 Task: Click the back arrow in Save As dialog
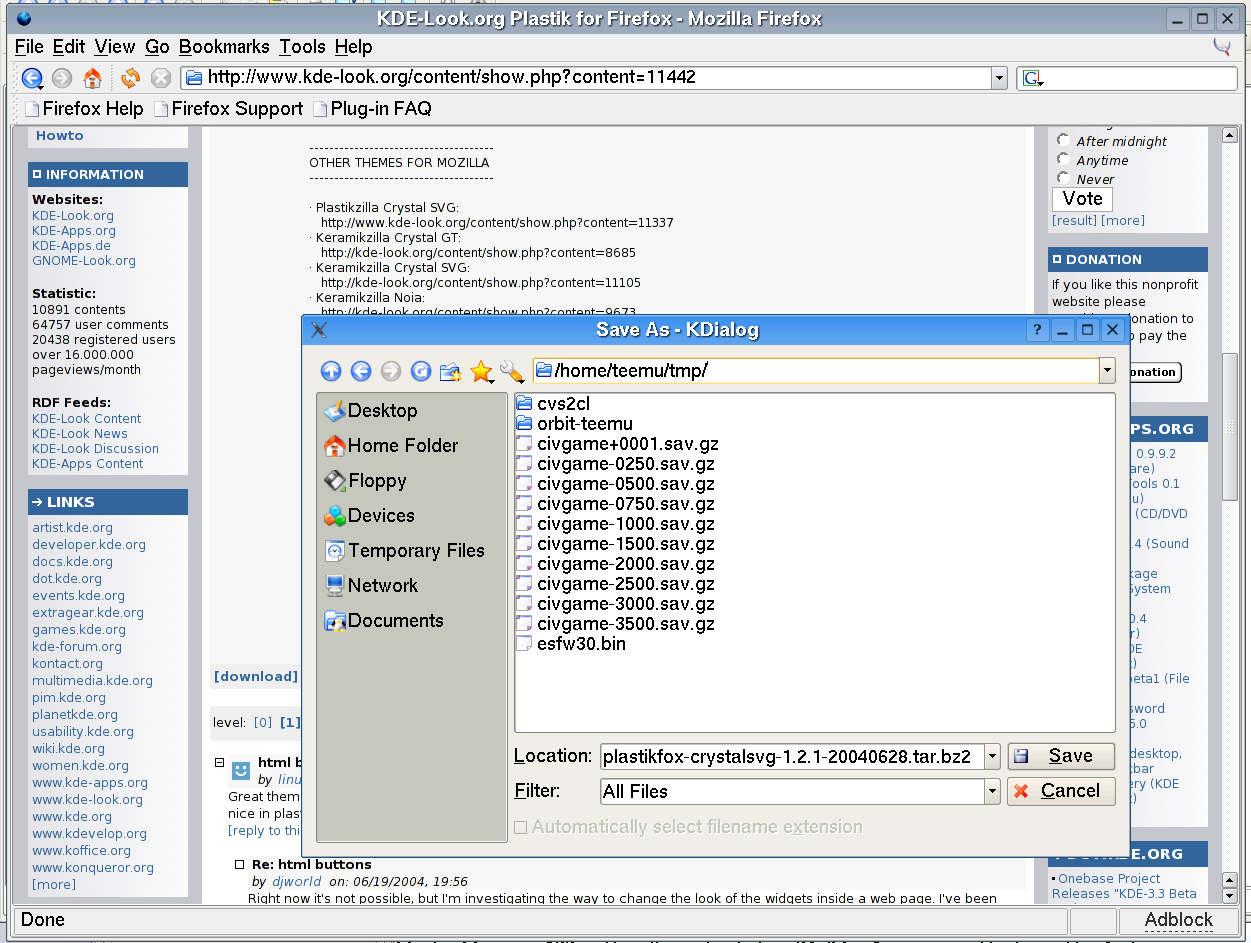[x=361, y=371]
